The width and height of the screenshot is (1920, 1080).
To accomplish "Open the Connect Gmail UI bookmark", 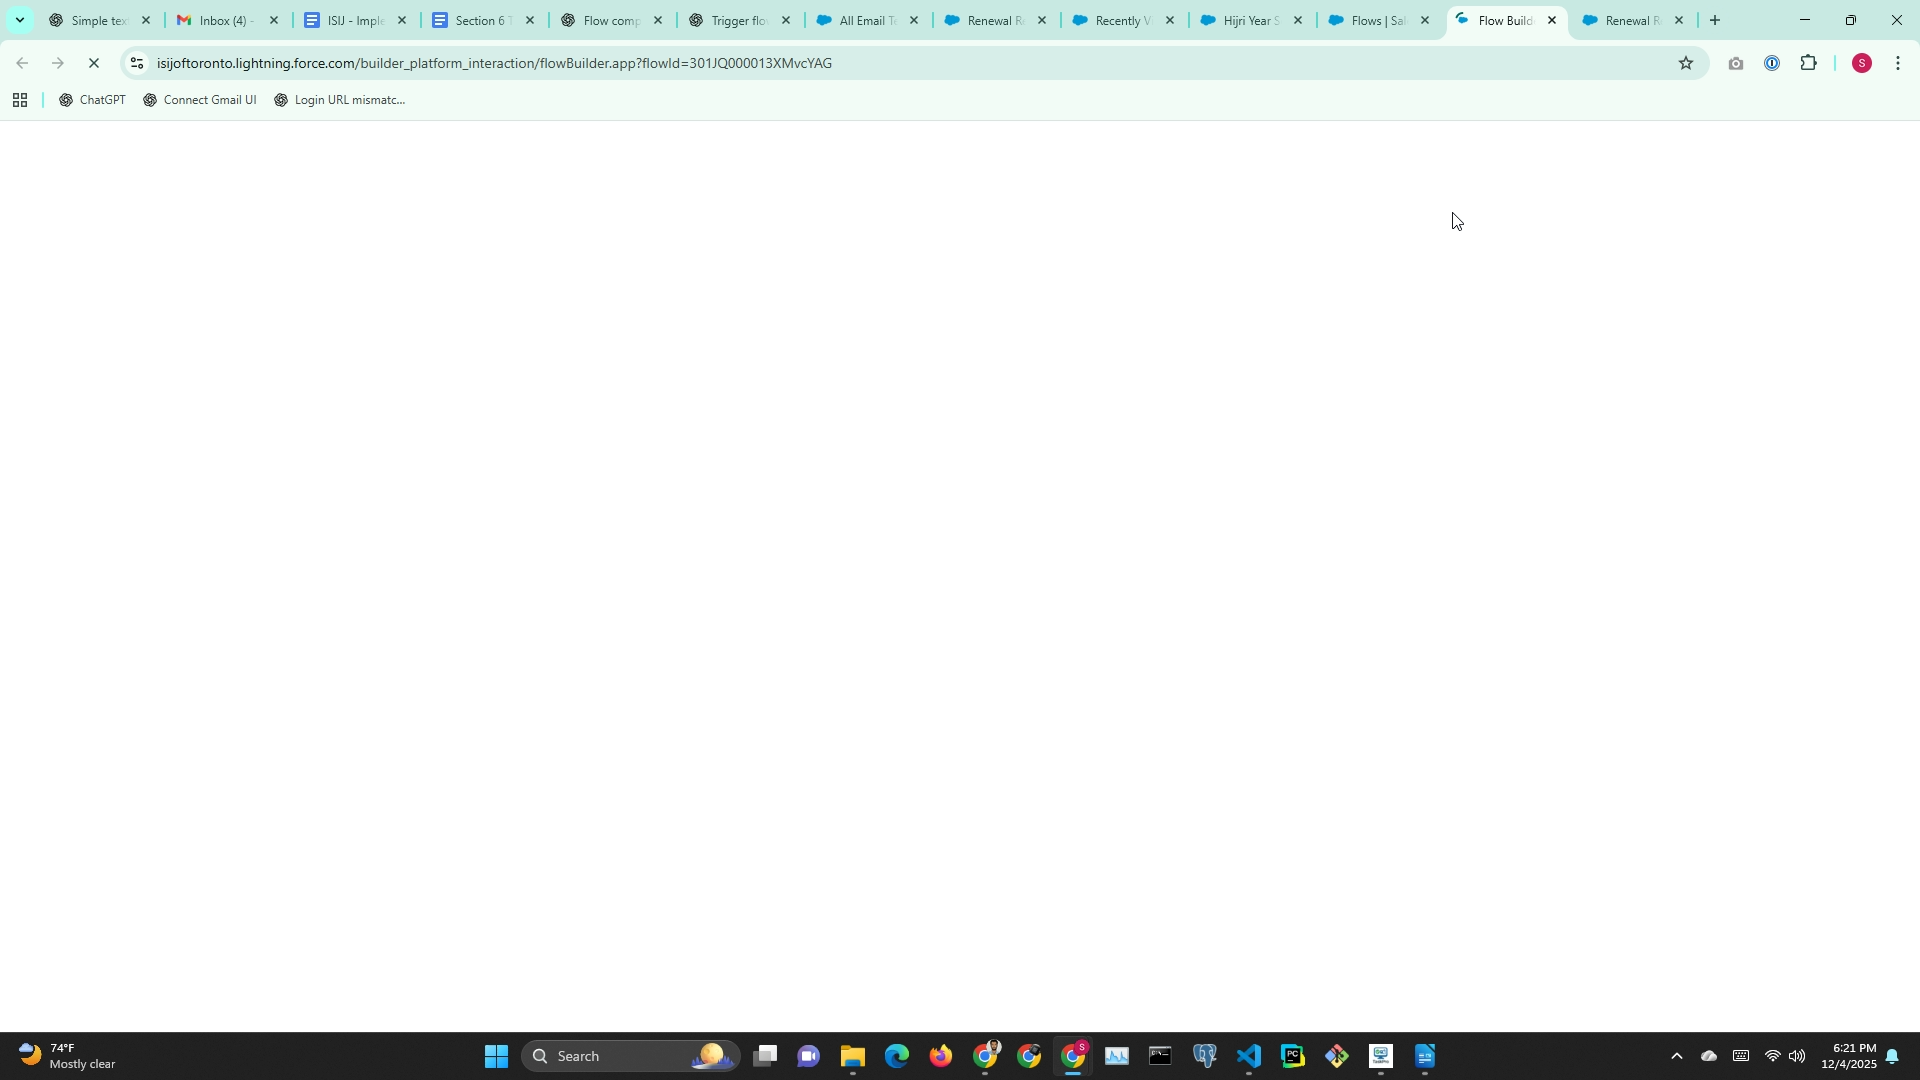I will click(x=199, y=100).
